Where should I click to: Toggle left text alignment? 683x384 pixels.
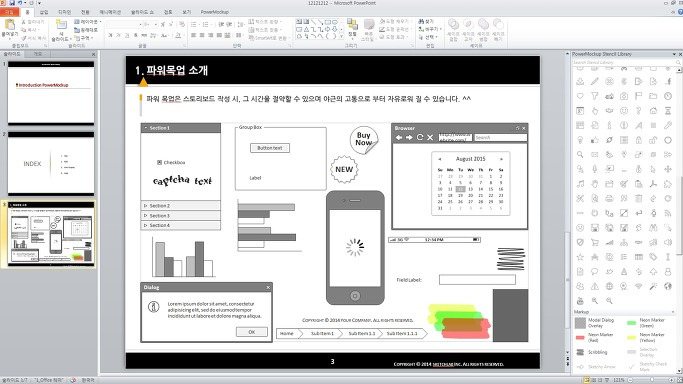[x=193, y=35]
